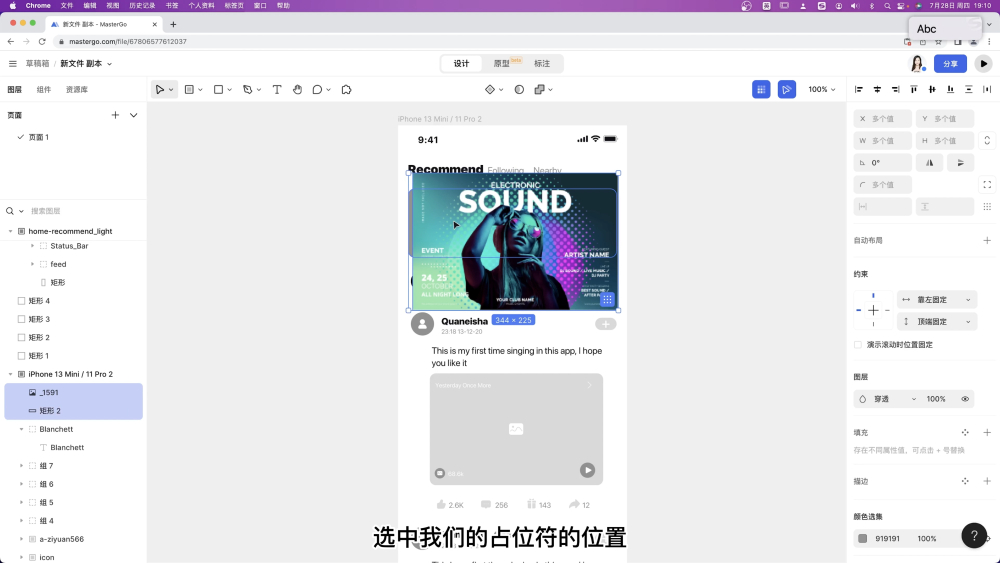Click the layer opacity 100% field
Image resolution: width=1000 pixels, height=563 pixels.
936,399
